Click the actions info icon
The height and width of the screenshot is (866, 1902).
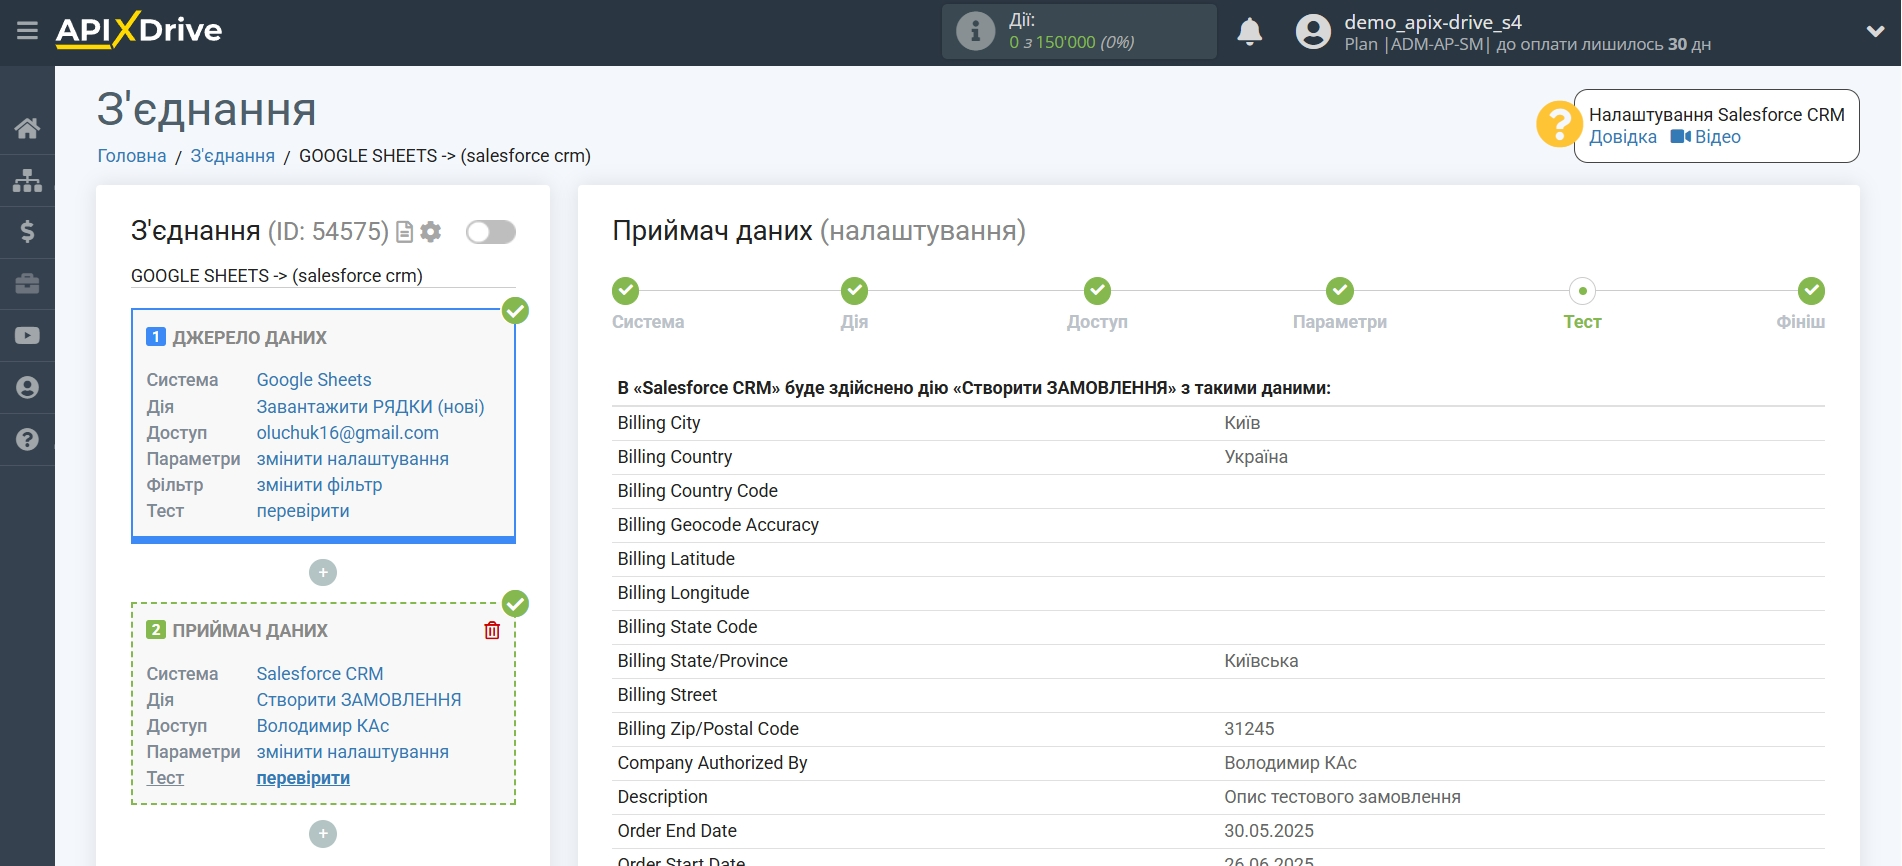pyautogui.click(x=975, y=31)
